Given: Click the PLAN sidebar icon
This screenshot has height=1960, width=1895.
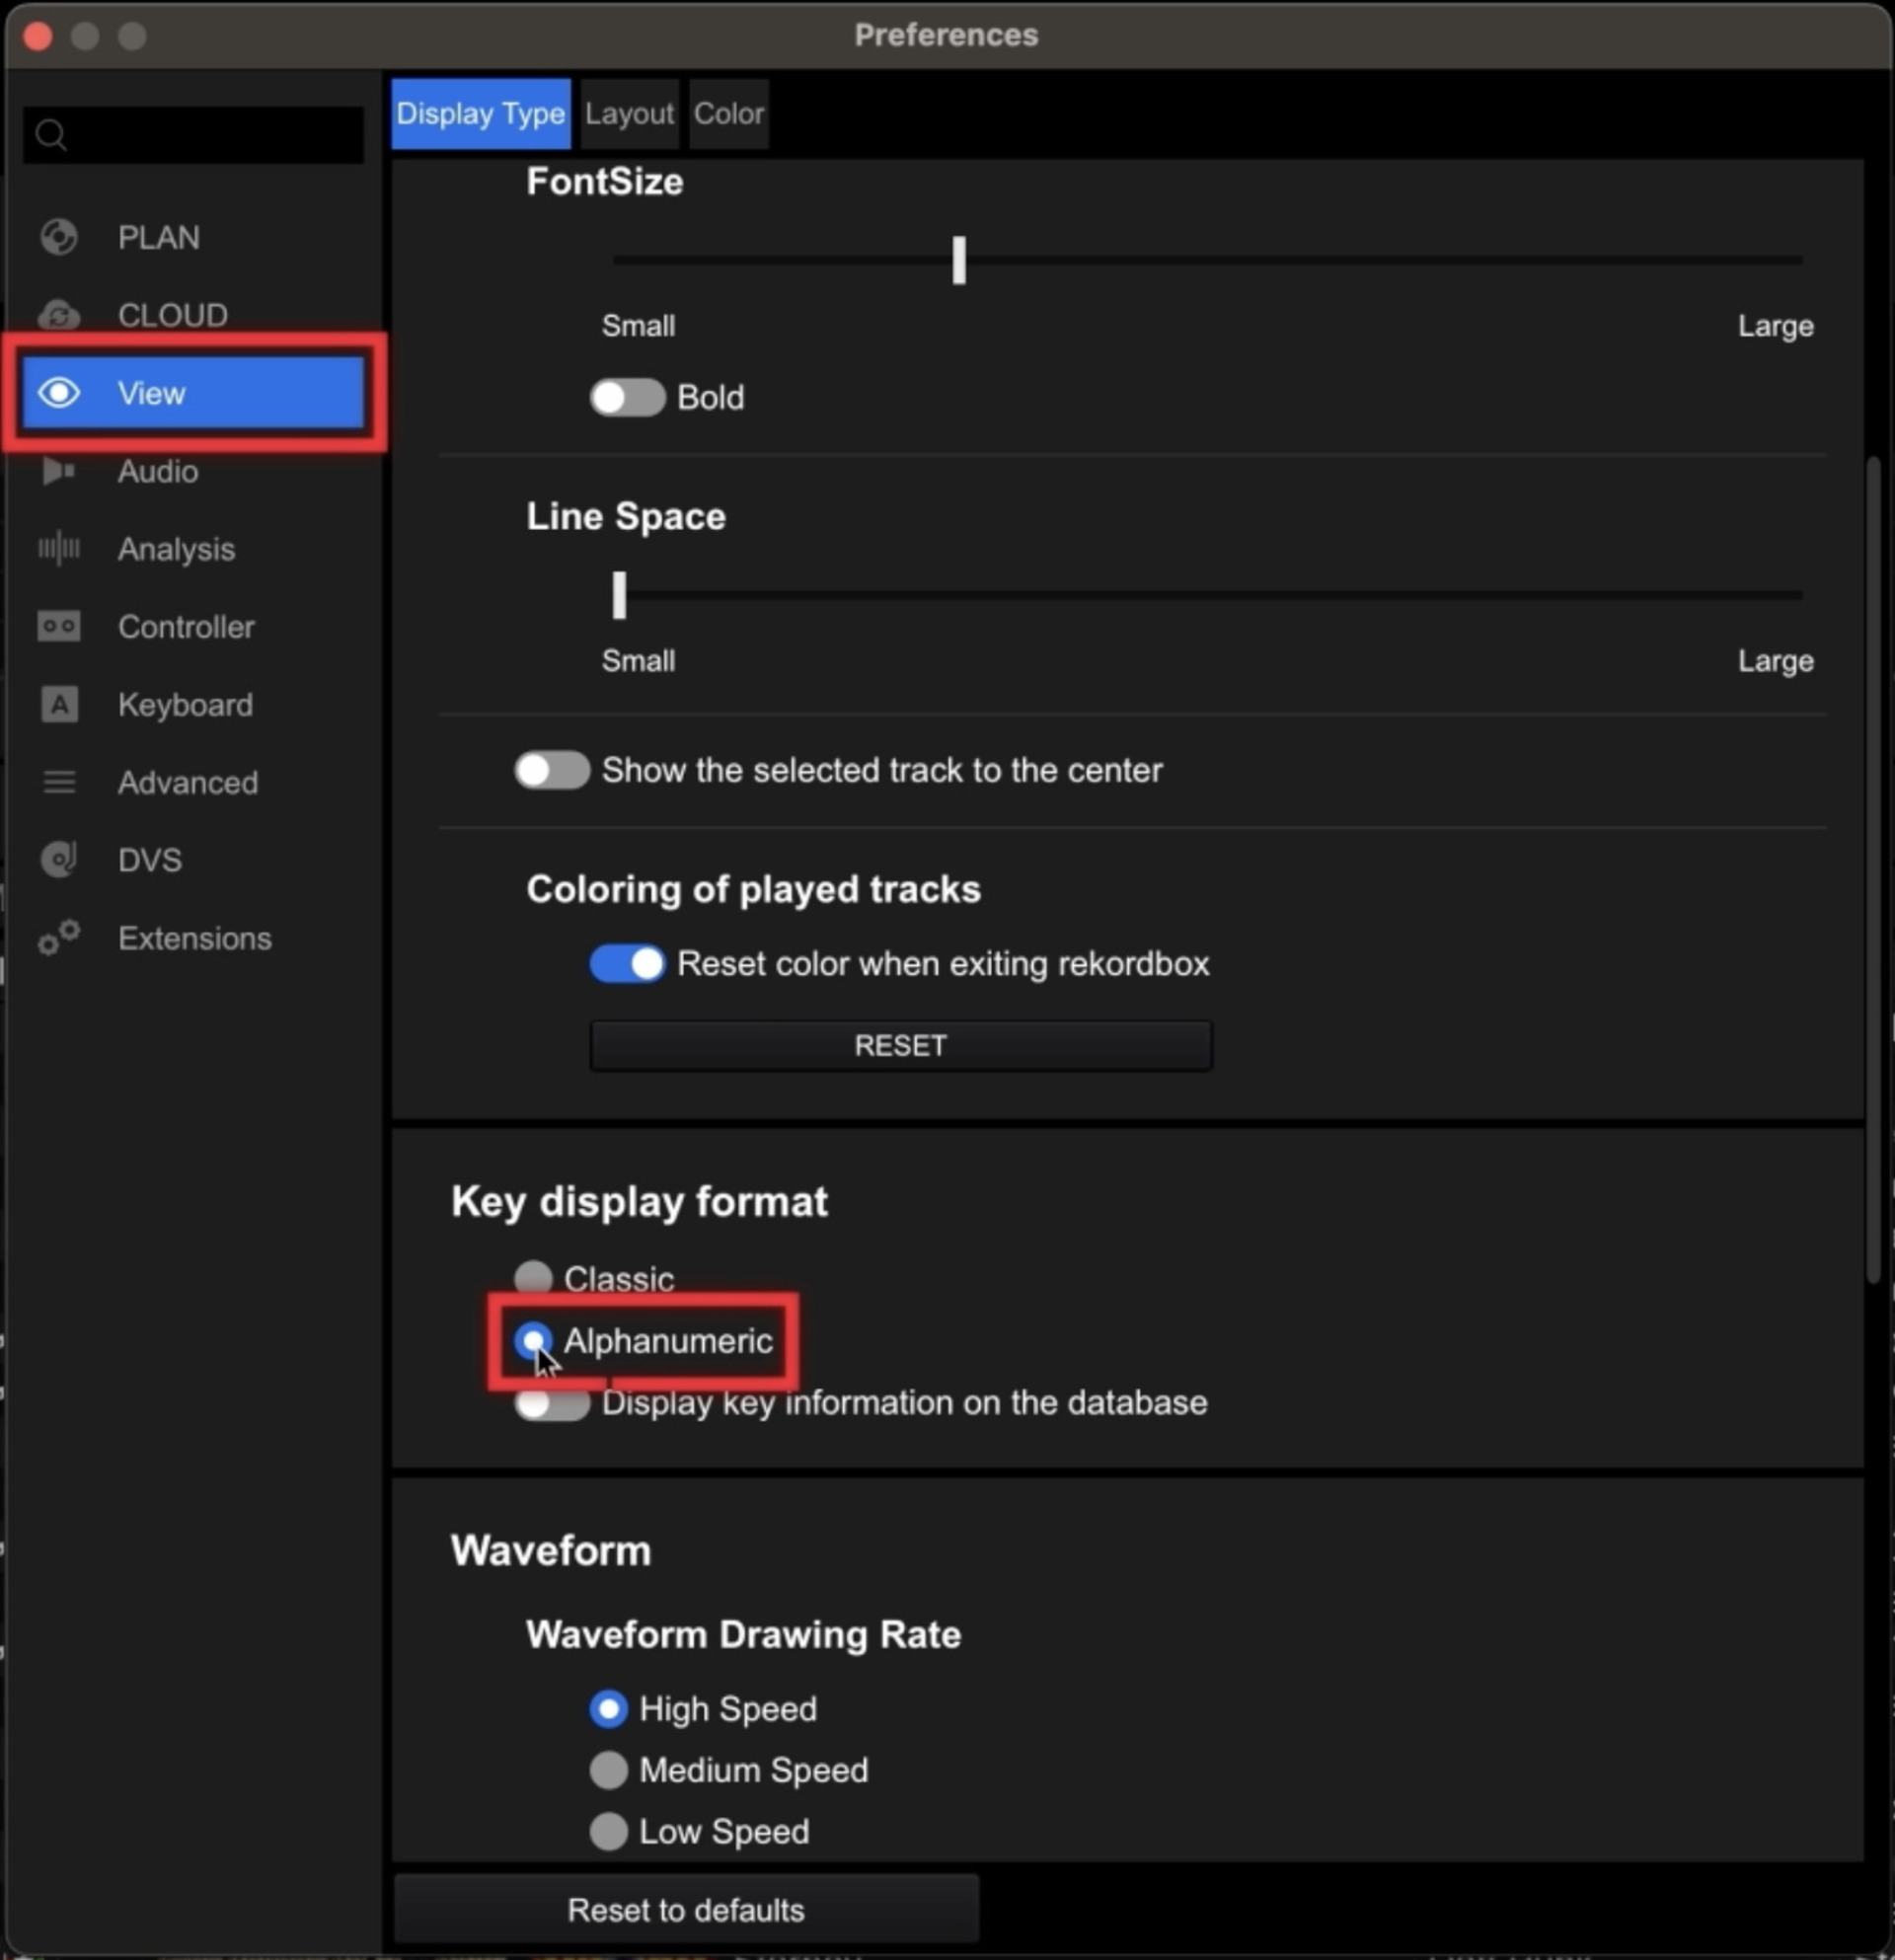Looking at the screenshot, I should pyautogui.click(x=59, y=237).
